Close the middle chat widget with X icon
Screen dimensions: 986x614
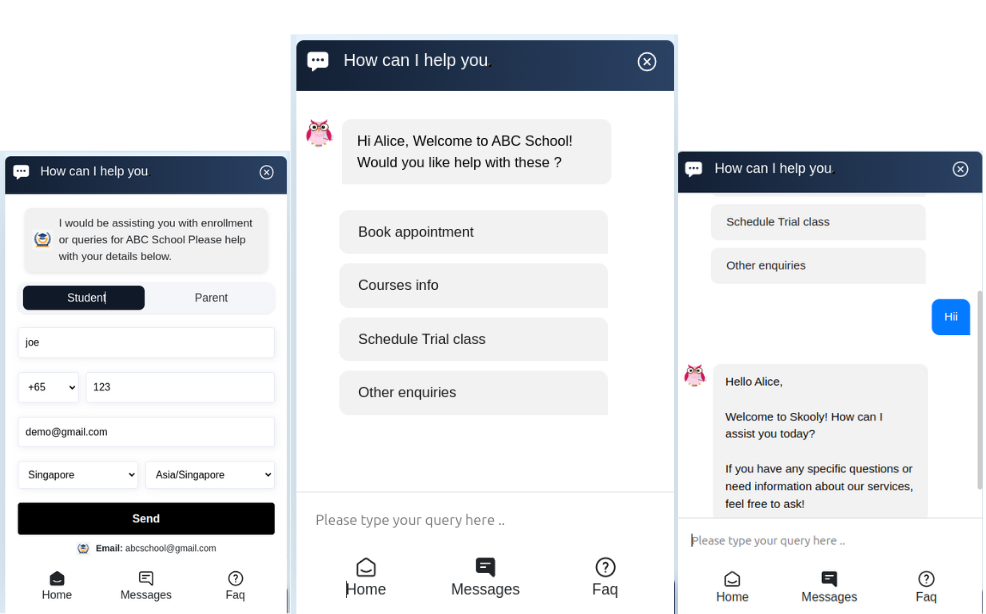646,62
